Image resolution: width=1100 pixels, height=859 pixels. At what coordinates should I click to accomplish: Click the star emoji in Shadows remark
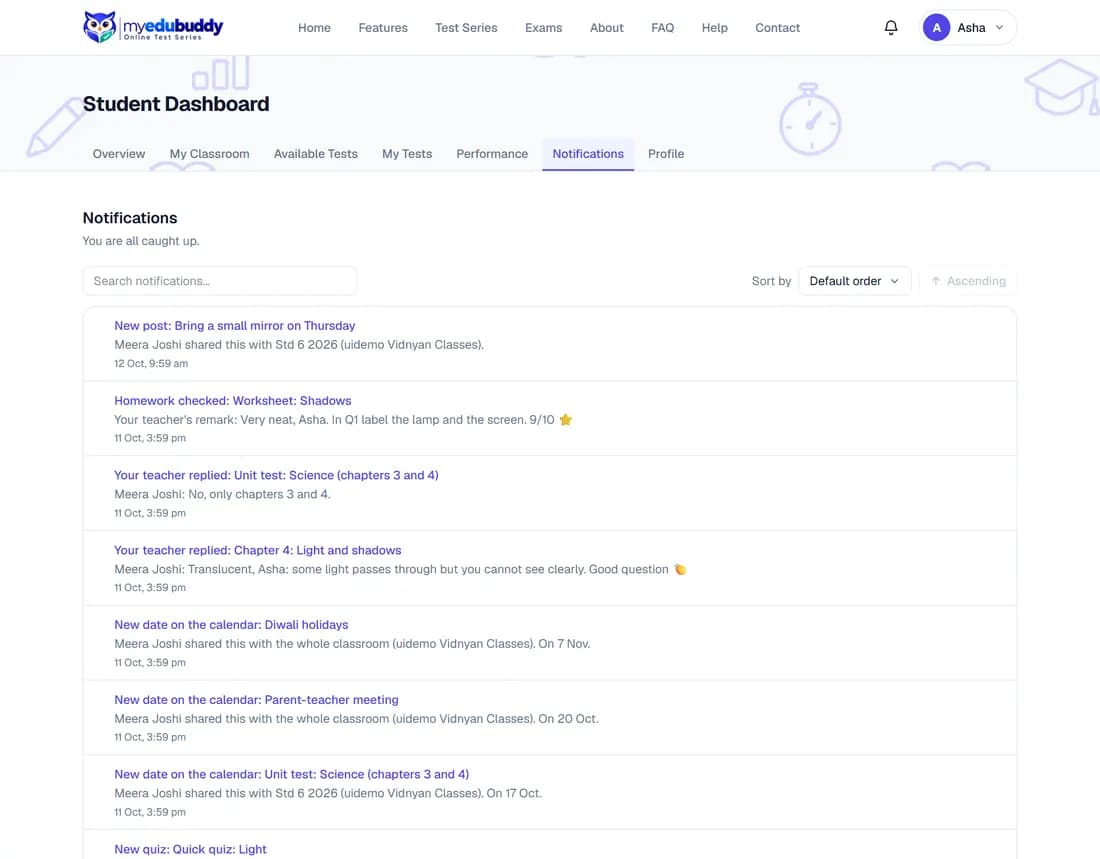pyautogui.click(x=565, y=420)
